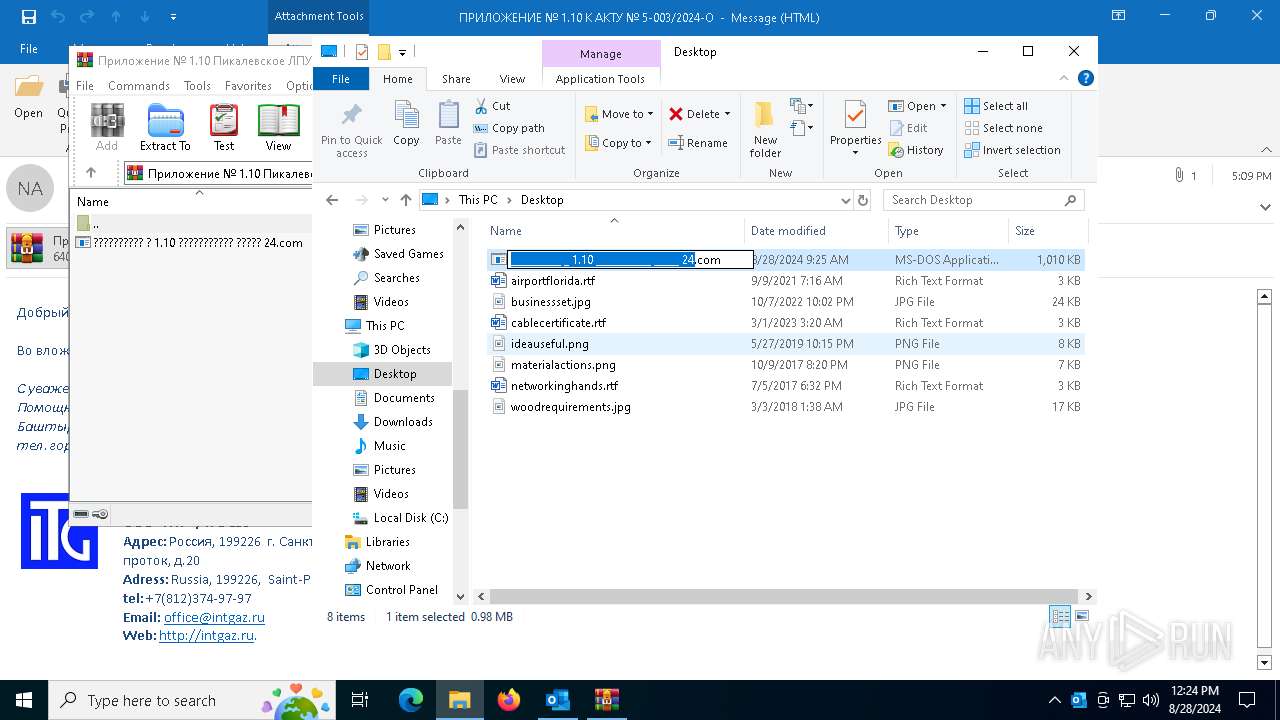Open the Commands menu in WinRAR
Viewport: 1280px width, 720px height.
click(139, 86)
